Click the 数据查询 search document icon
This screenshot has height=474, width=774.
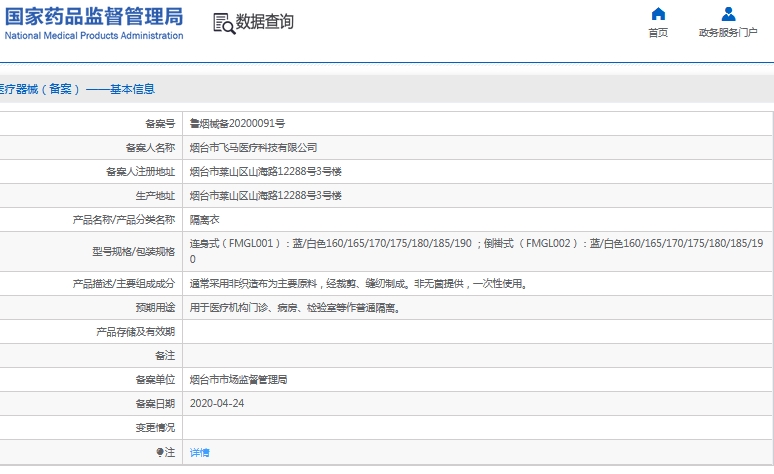[224, 23]
